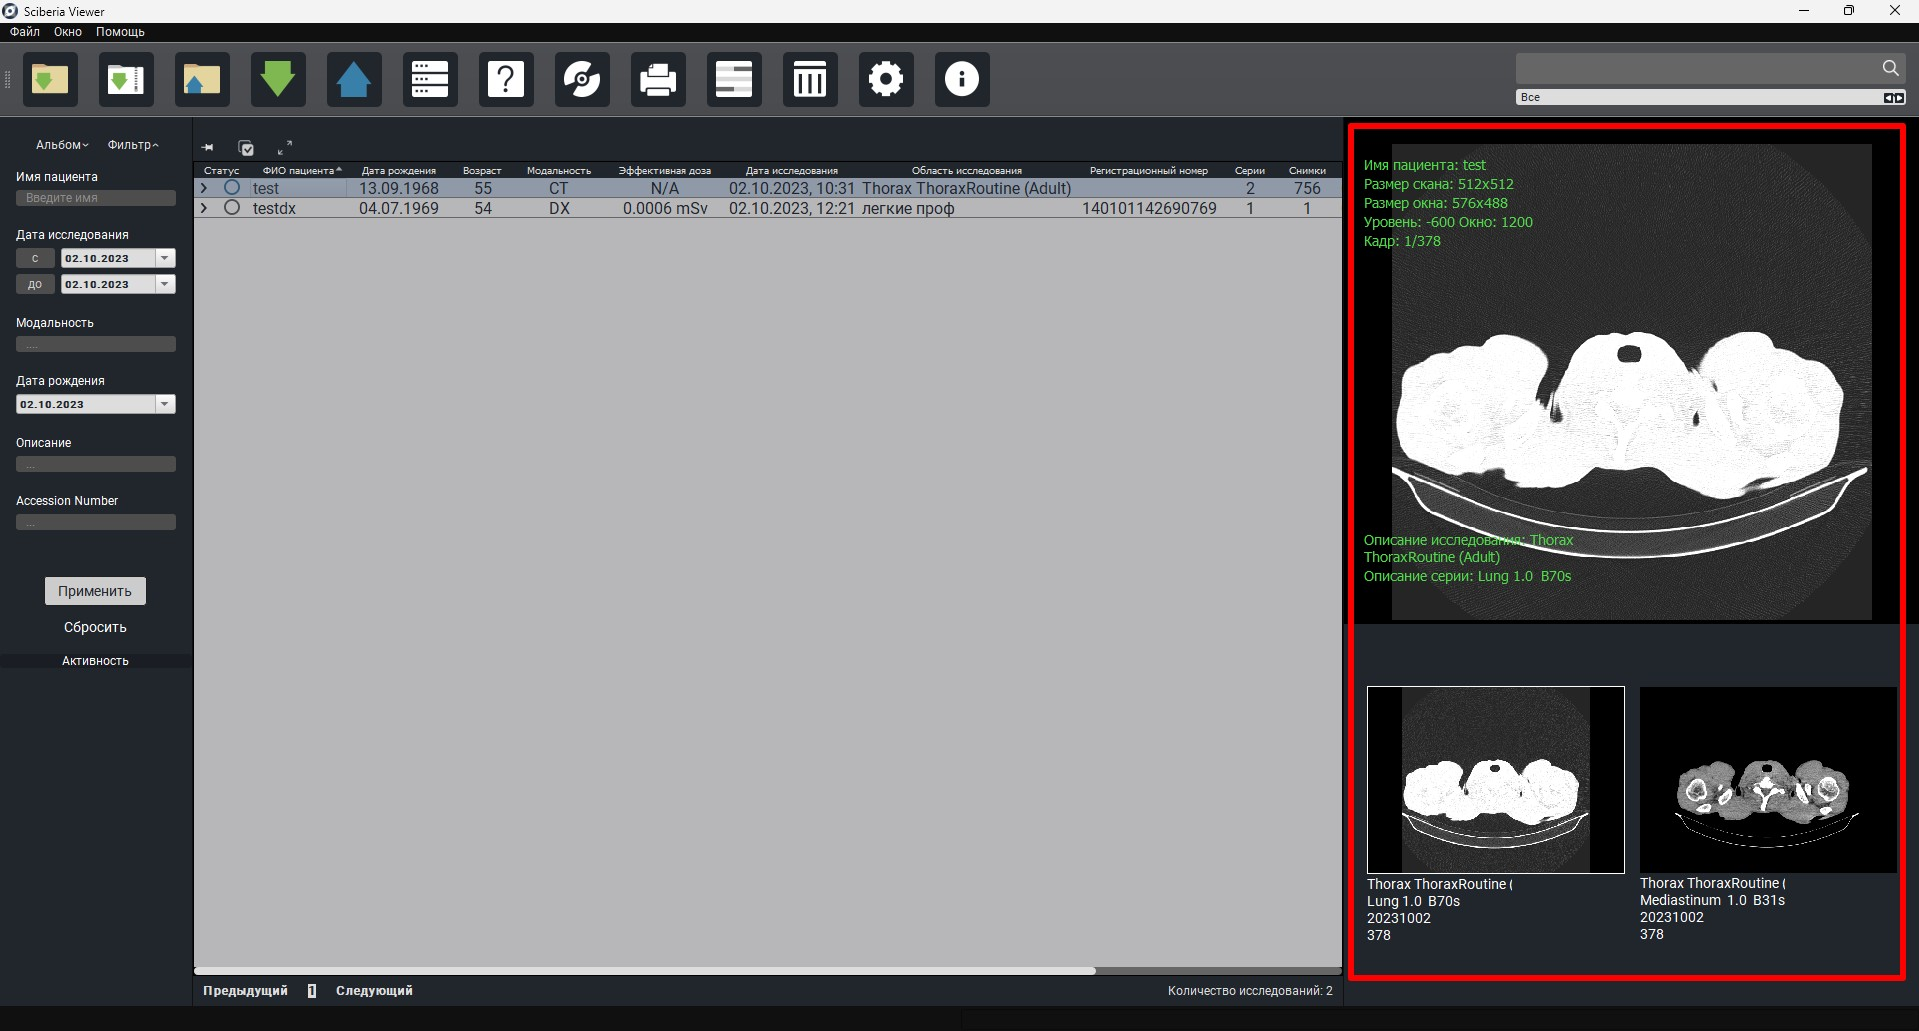Click the 'легкие проф' study description cell
Image resolution: width=1919 pixels, height=1031 pixels.
pos(908,208)
